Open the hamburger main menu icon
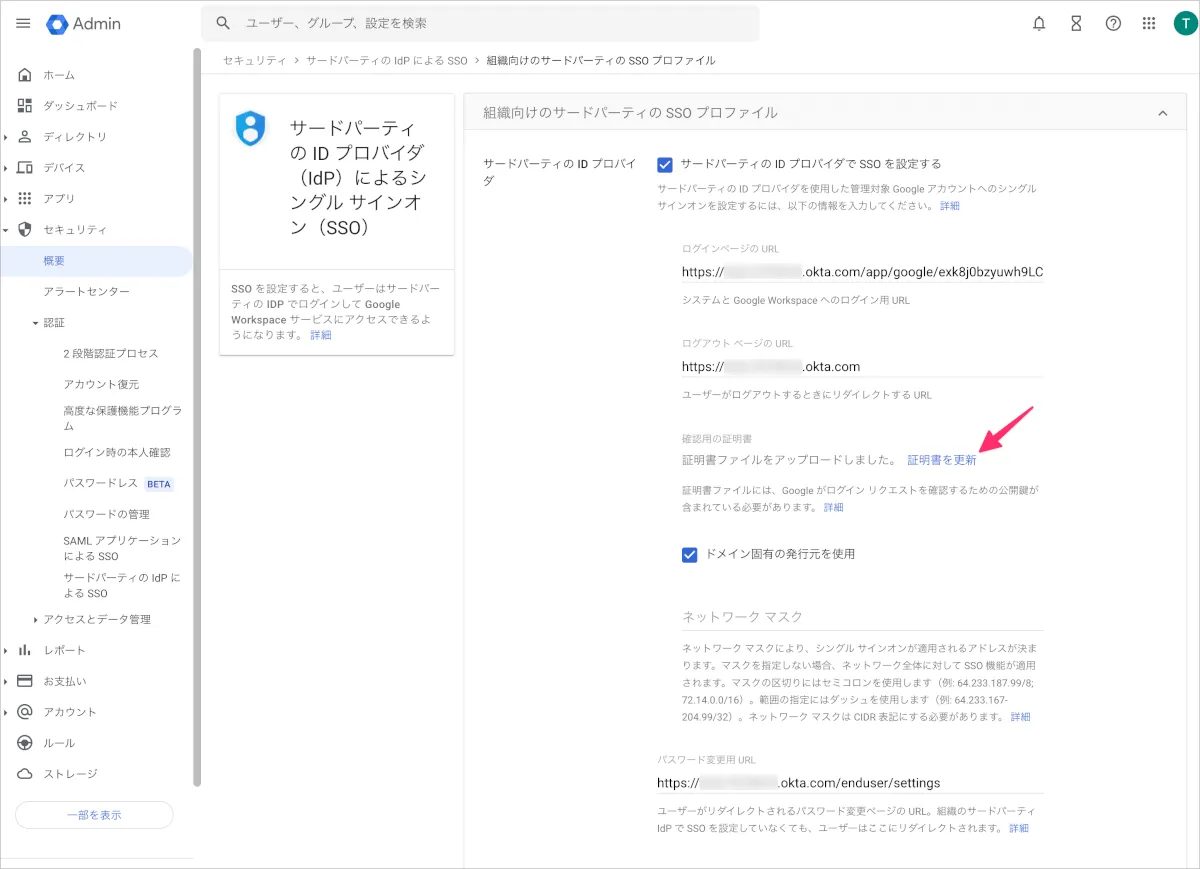 tap(23, 23)
